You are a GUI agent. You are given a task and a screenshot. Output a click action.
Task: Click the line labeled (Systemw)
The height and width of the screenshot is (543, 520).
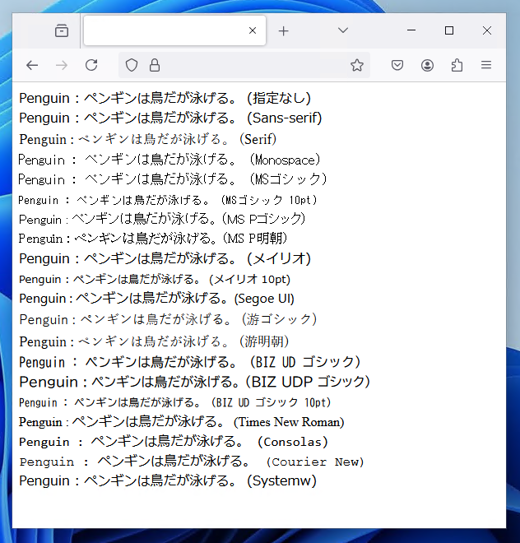168,481
